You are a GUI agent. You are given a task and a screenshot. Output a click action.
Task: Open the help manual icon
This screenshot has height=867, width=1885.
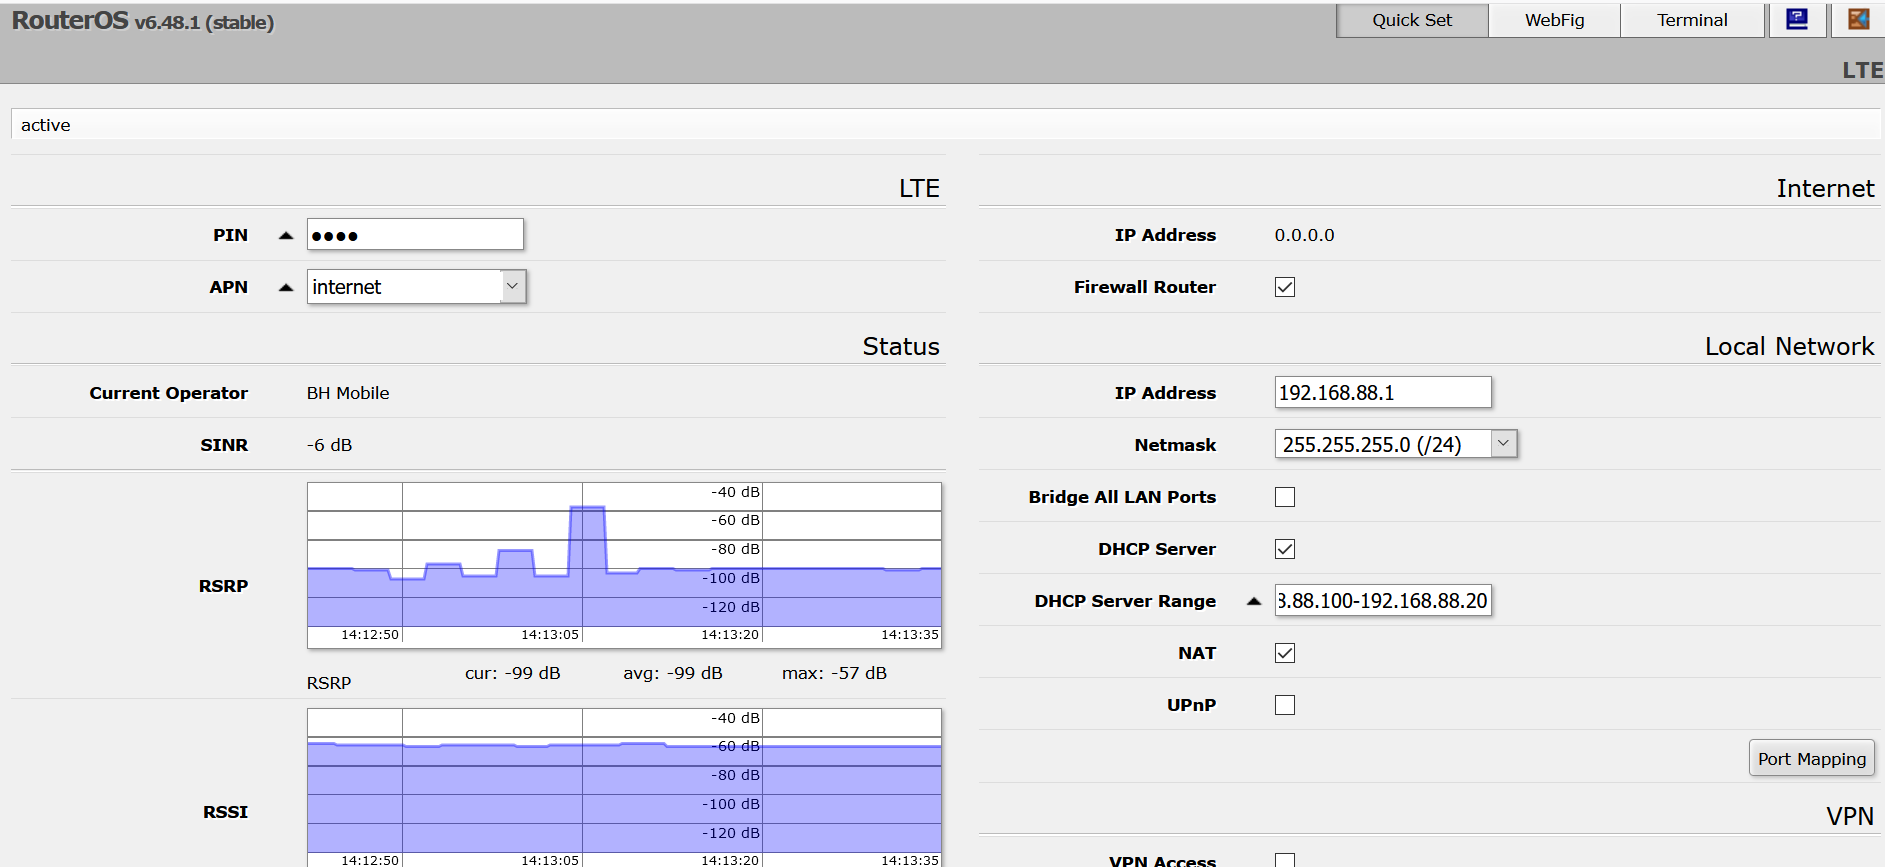pyautogui.click(x=1797, y=20)
